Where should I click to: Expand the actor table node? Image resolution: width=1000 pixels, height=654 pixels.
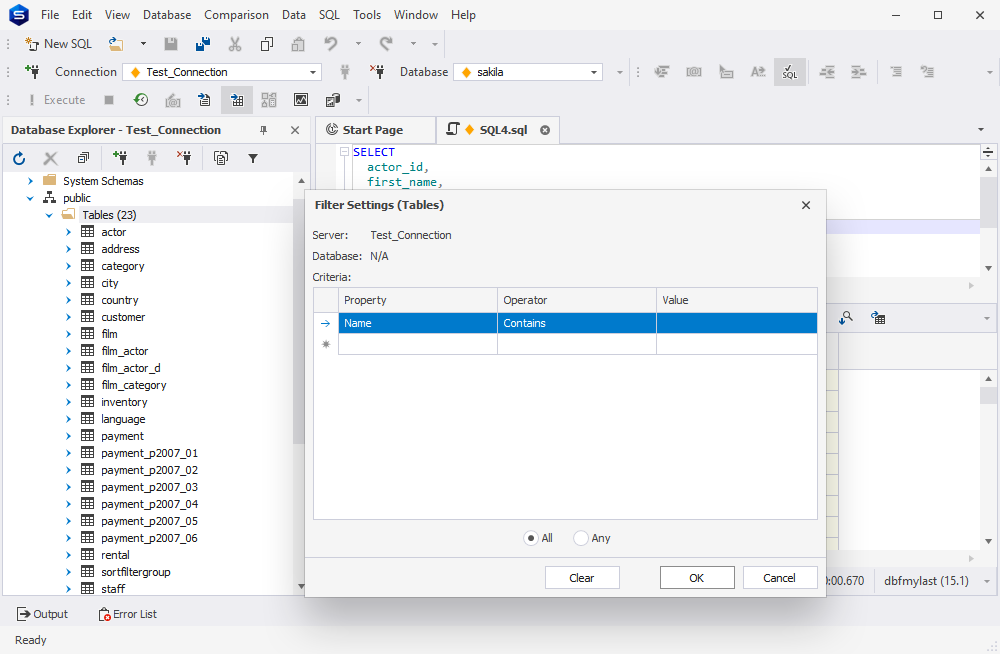tap(68, 232)
